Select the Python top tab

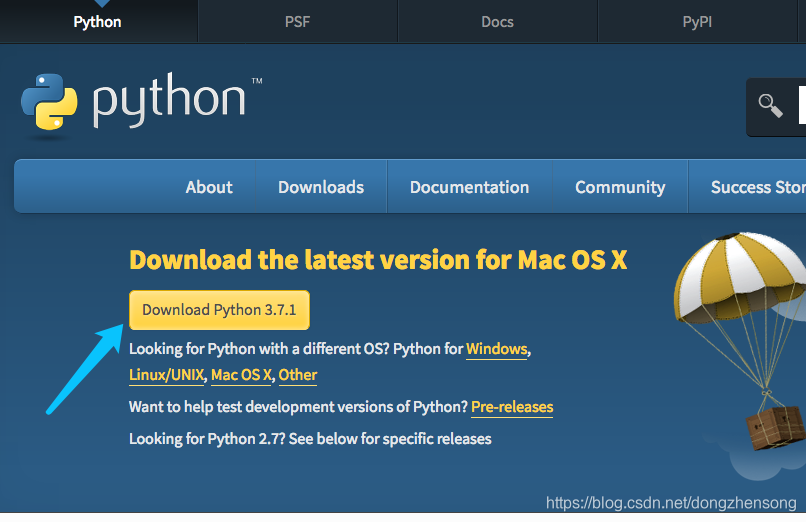pos(98,22)
